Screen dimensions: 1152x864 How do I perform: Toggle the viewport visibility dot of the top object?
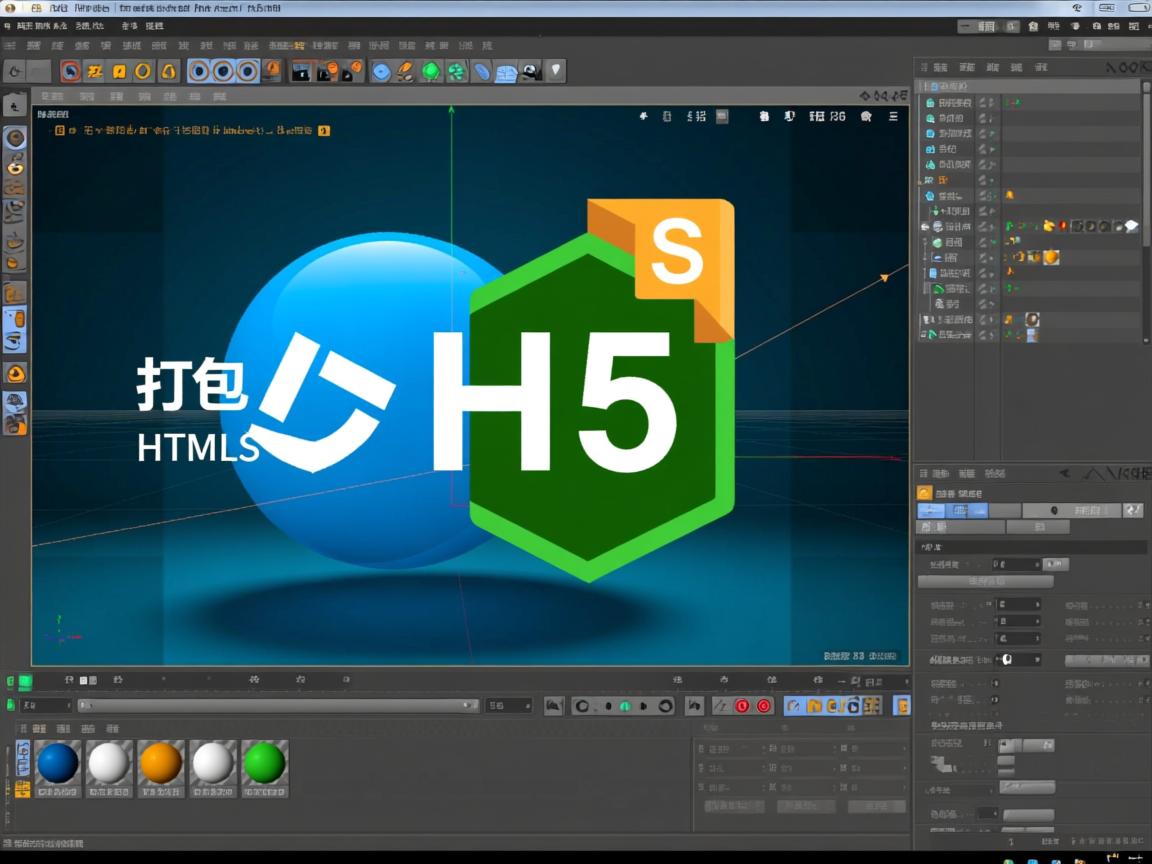(983, 101)
